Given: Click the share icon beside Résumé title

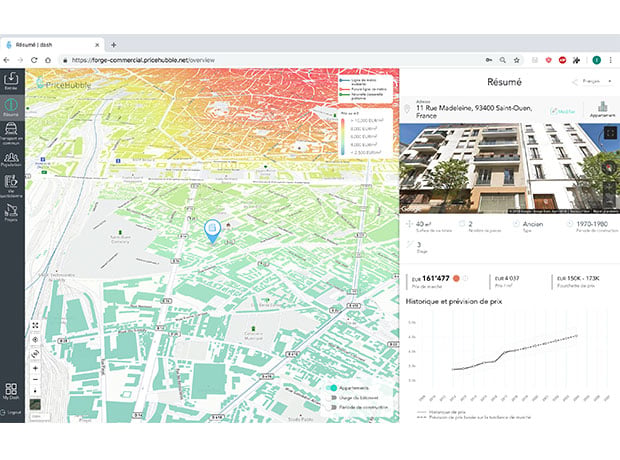Looking at the screenshot, I should point(575,82).
